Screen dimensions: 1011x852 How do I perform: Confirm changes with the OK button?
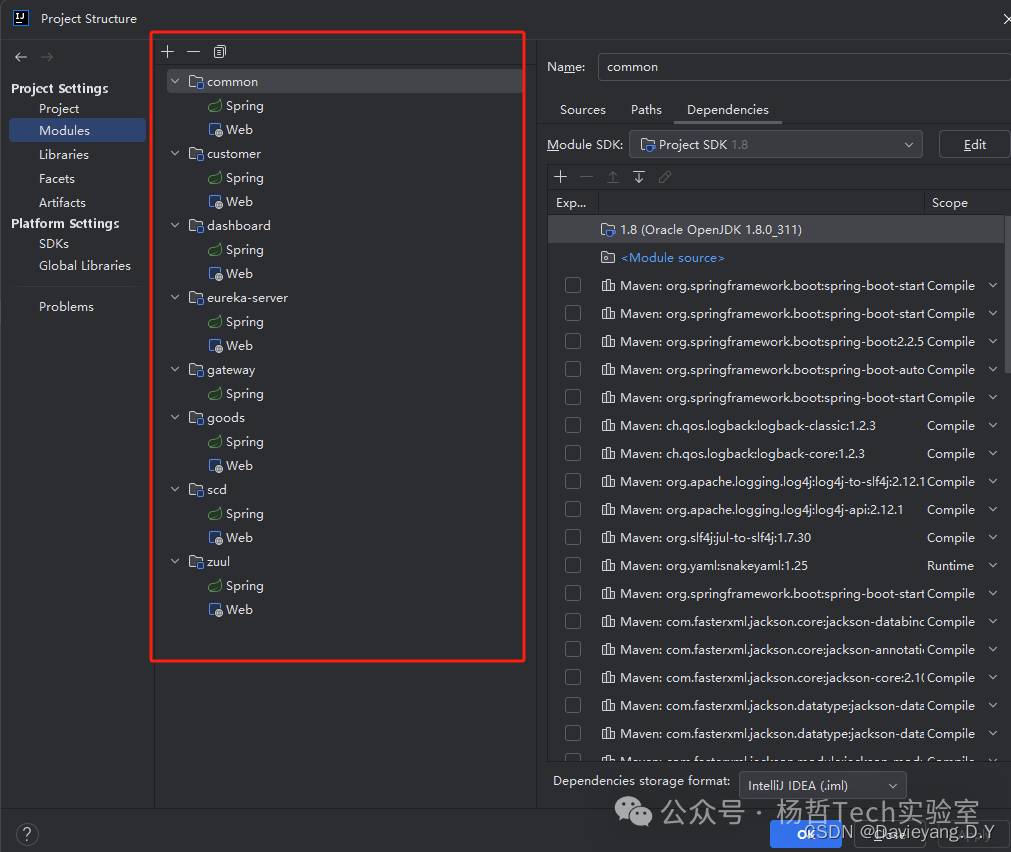point(806,832)
